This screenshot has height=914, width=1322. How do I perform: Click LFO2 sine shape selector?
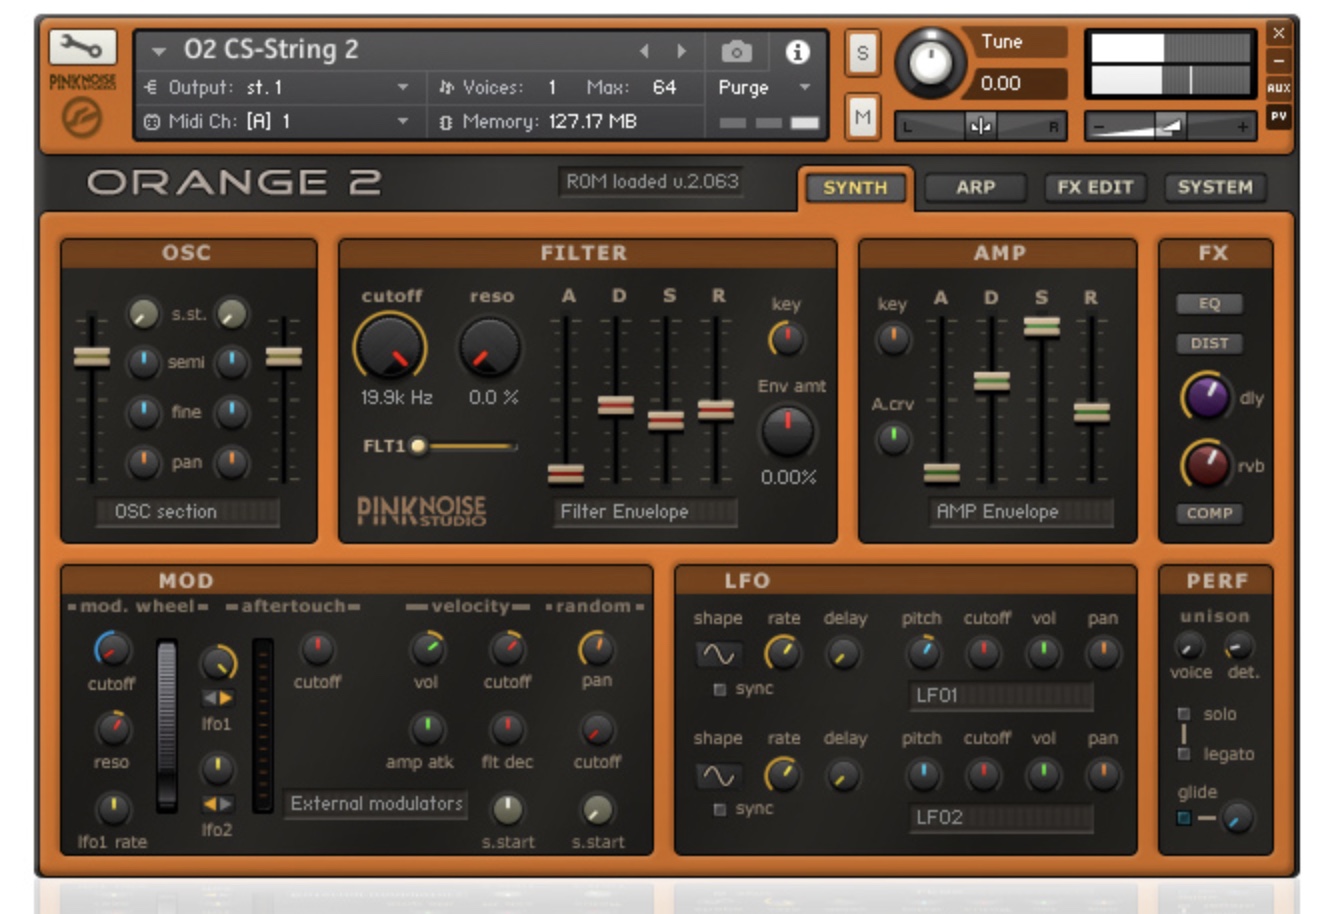[x=718, y=776]
